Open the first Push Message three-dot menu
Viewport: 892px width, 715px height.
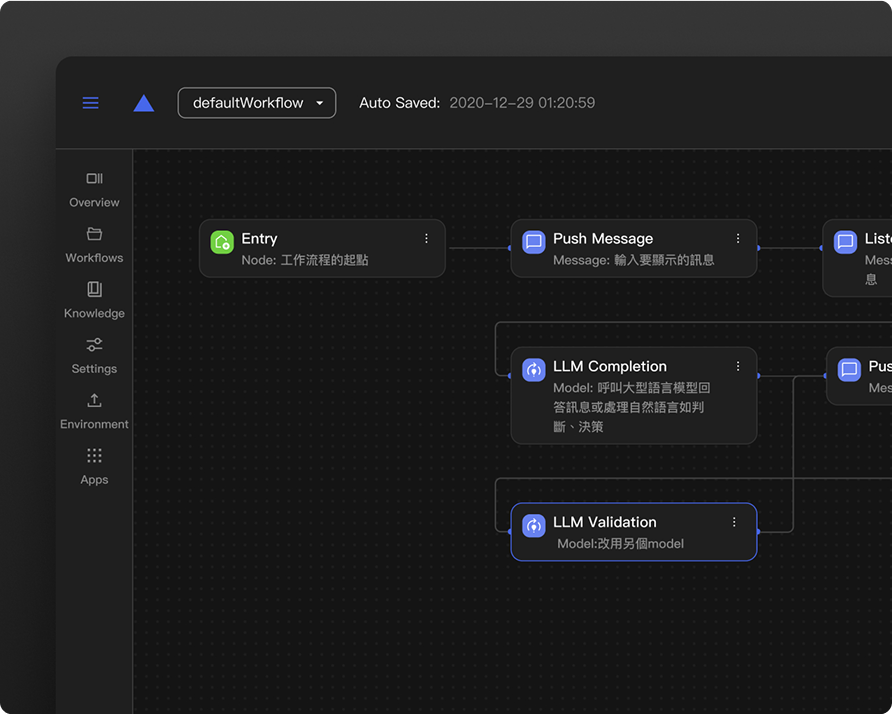738,238
